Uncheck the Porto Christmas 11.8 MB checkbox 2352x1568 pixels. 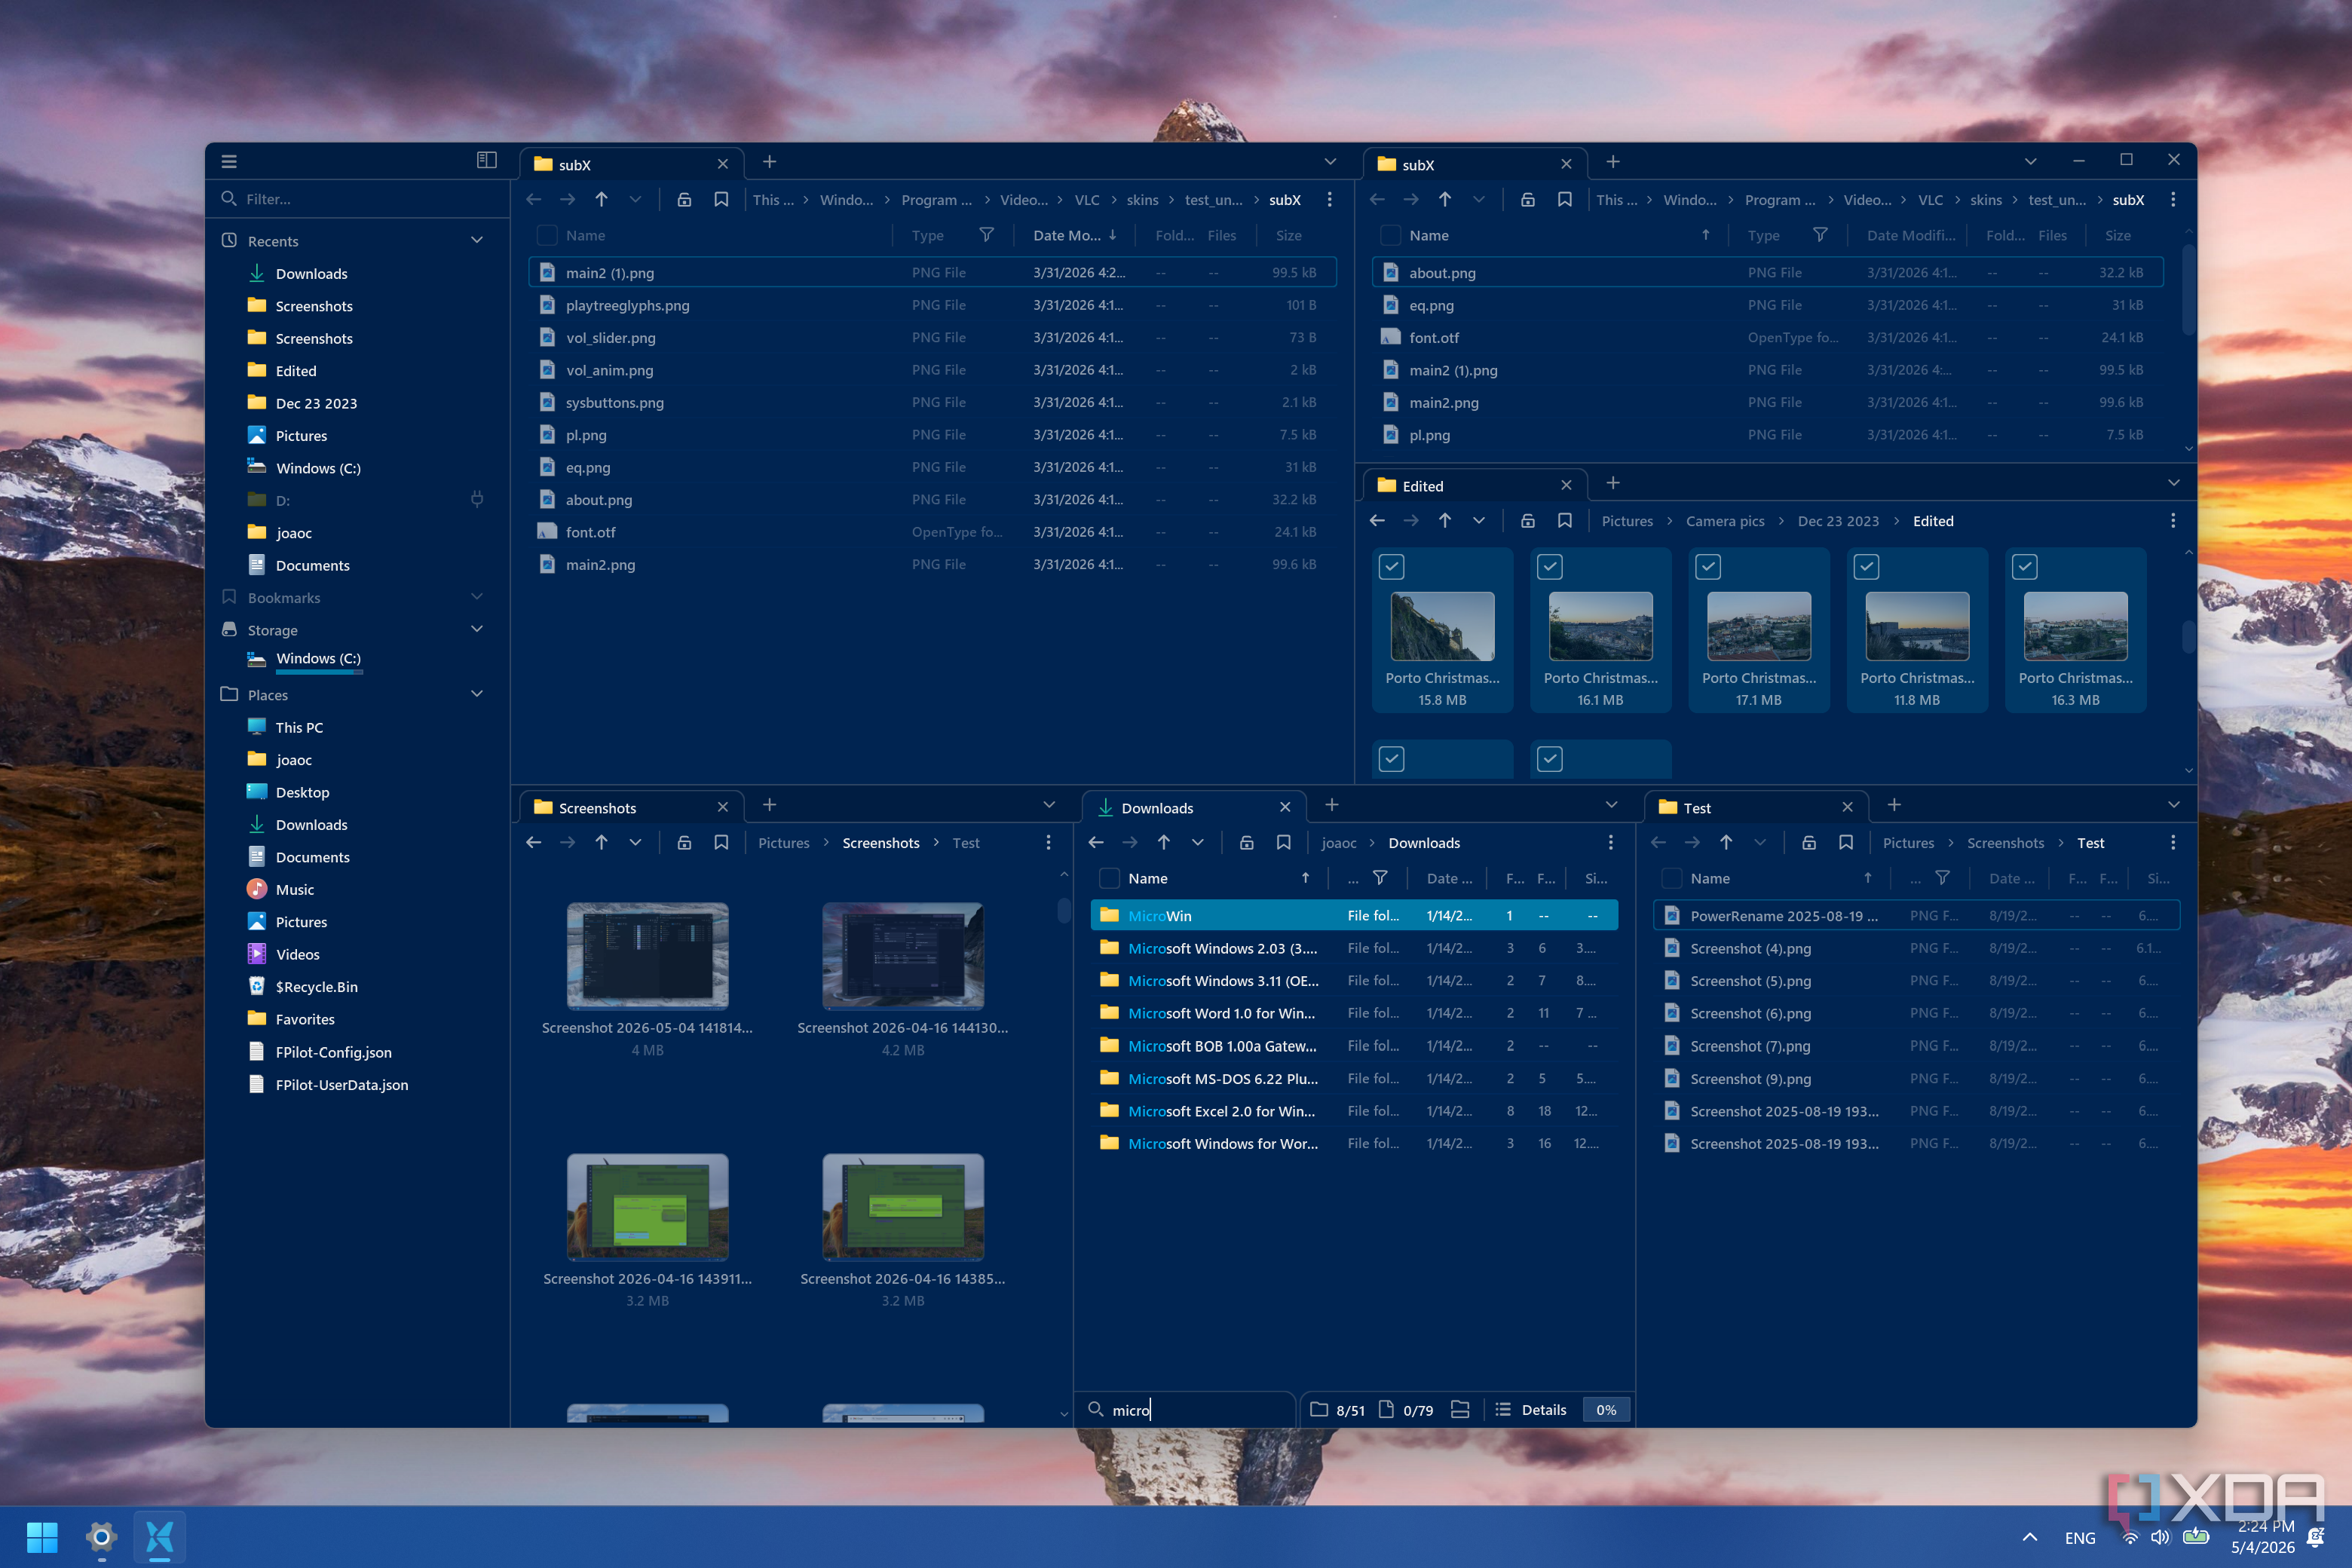[1866, 567]
